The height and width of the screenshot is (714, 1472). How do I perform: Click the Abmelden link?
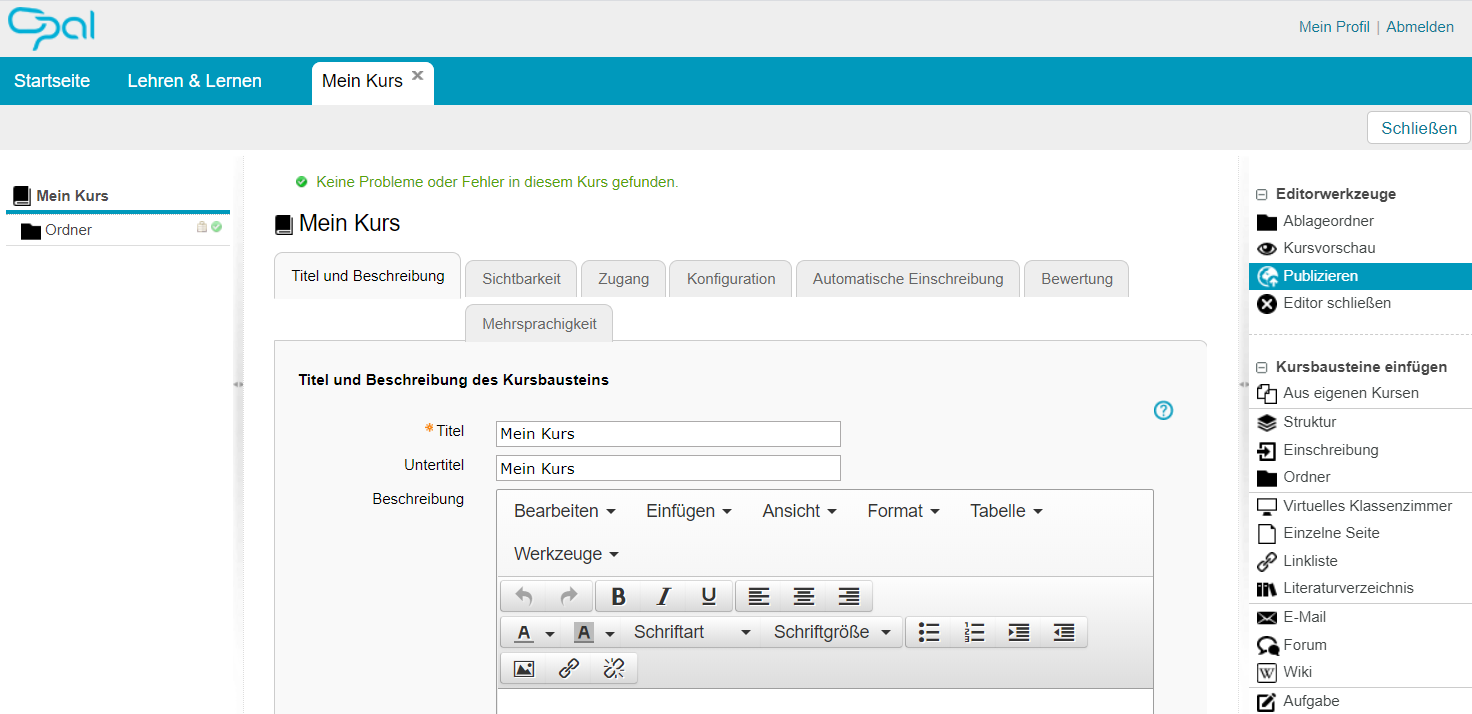1419,27
